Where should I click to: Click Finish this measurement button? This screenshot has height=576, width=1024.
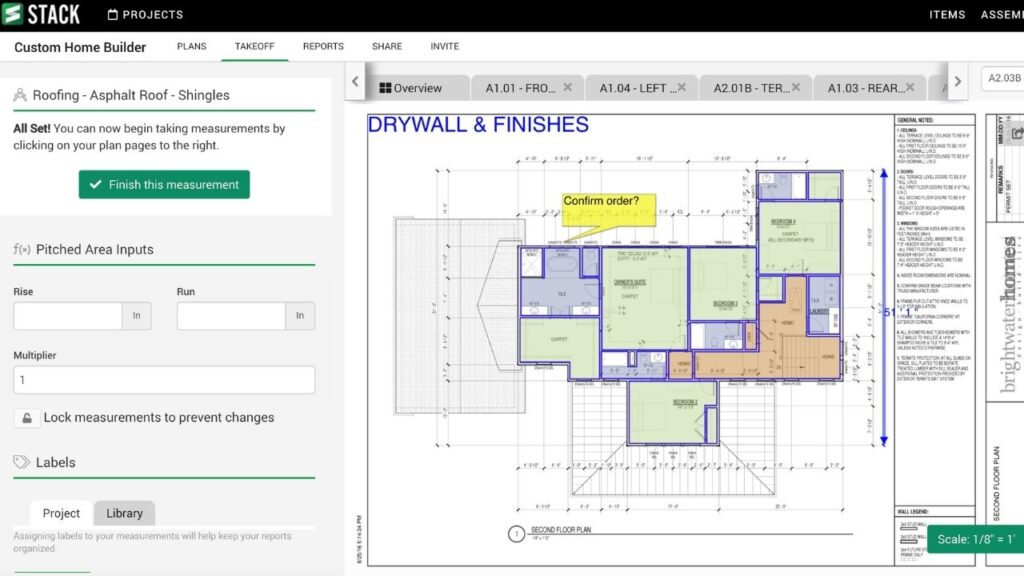click(x=164, y=185)
